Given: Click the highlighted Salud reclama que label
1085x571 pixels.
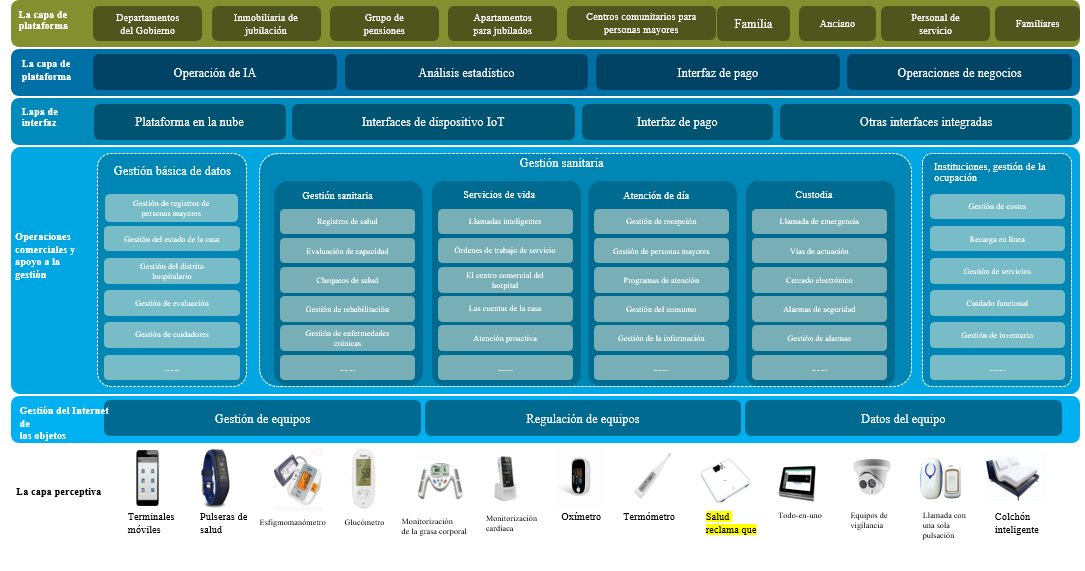Looking at the screenshot, I should coord(731,523).
